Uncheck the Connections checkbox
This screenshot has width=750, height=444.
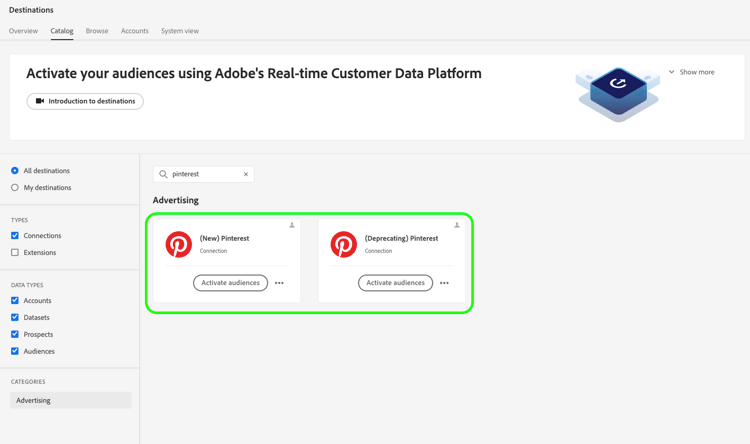click(15, 236)
